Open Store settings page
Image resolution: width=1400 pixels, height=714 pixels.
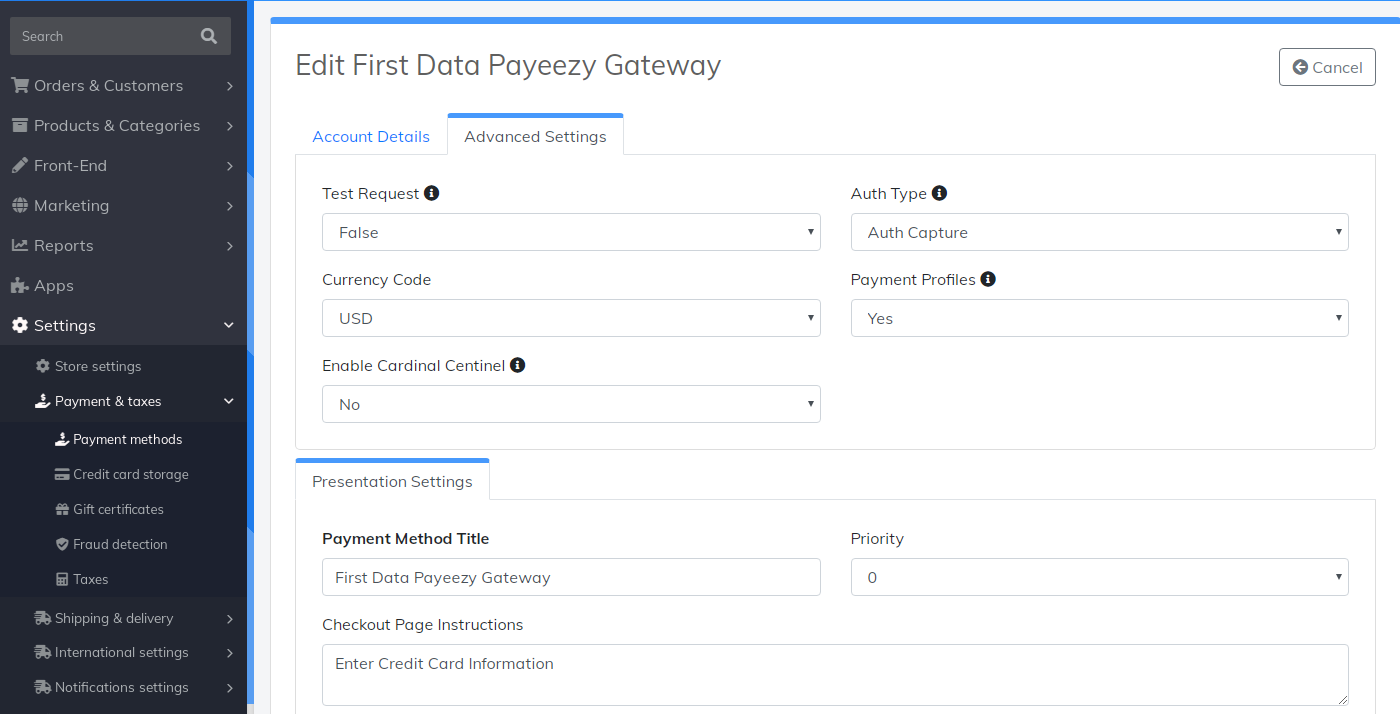[98, 366]
